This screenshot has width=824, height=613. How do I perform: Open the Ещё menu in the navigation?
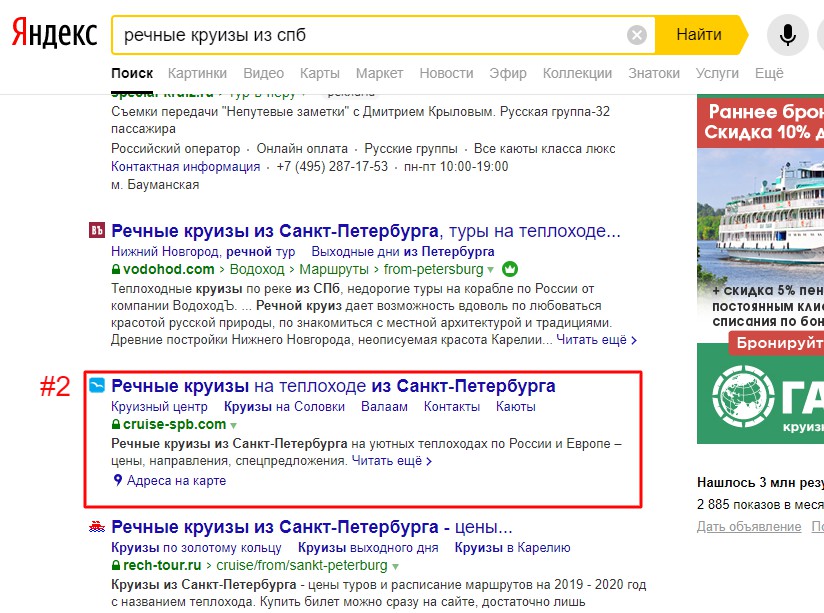point(769,73)
